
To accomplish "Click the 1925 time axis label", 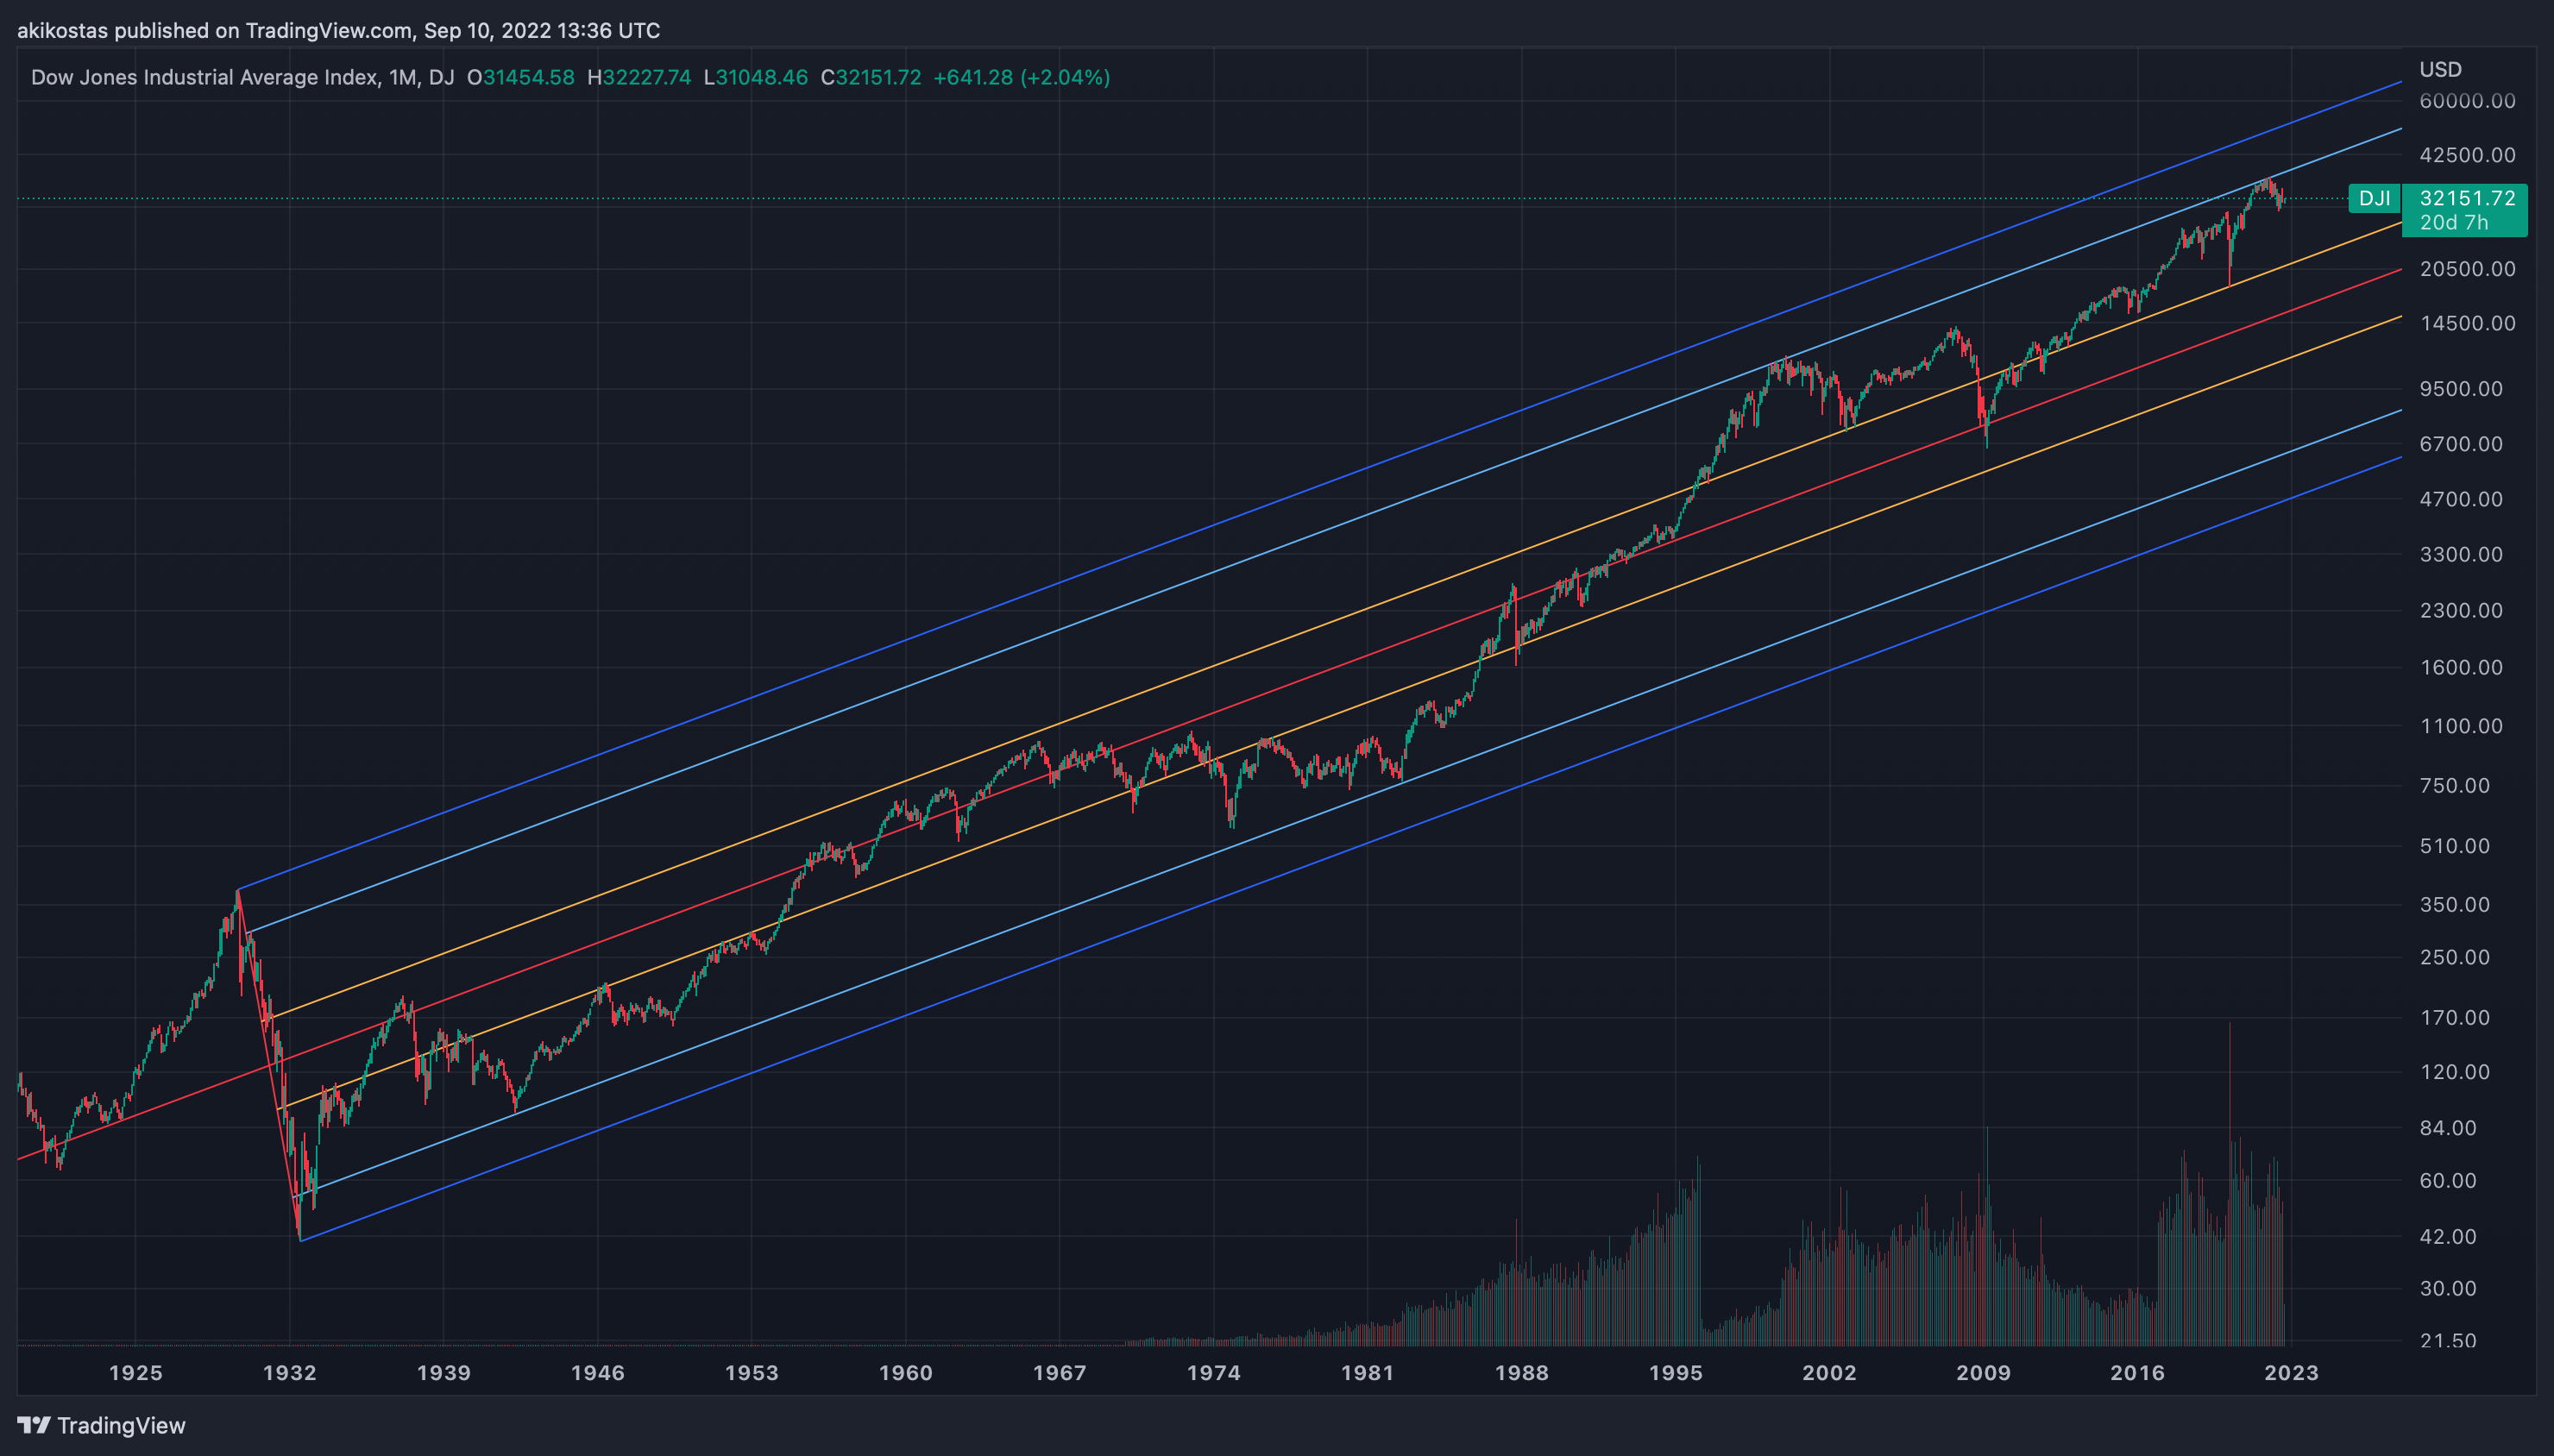I will 136,1372.
